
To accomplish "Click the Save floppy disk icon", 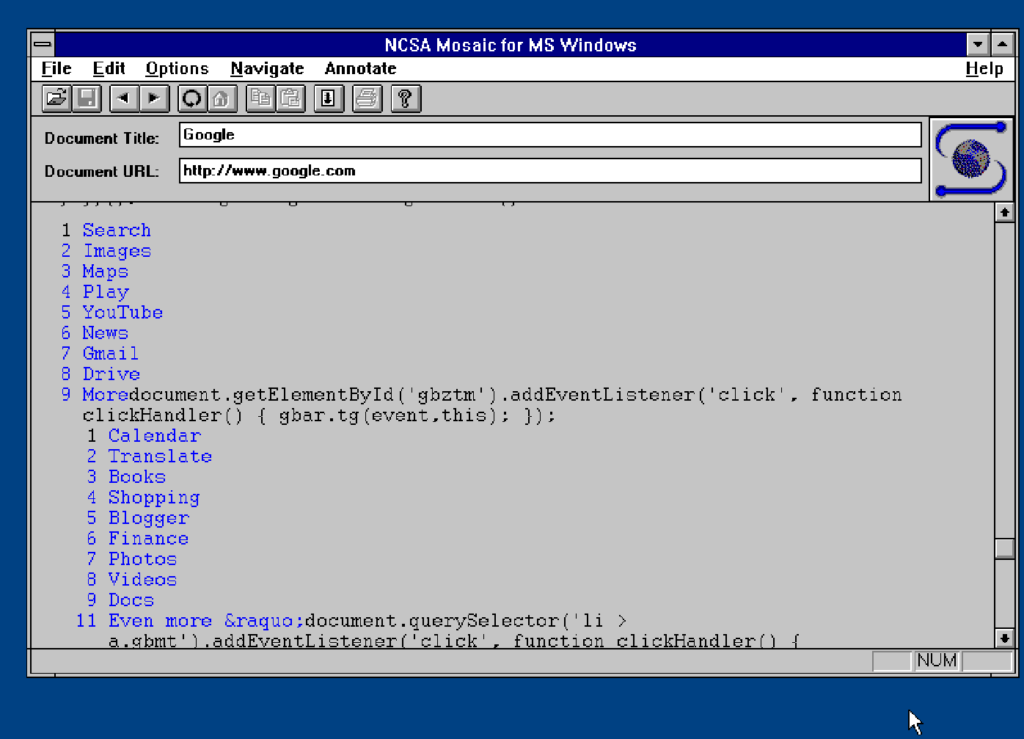I will click(x=86, y=98).
